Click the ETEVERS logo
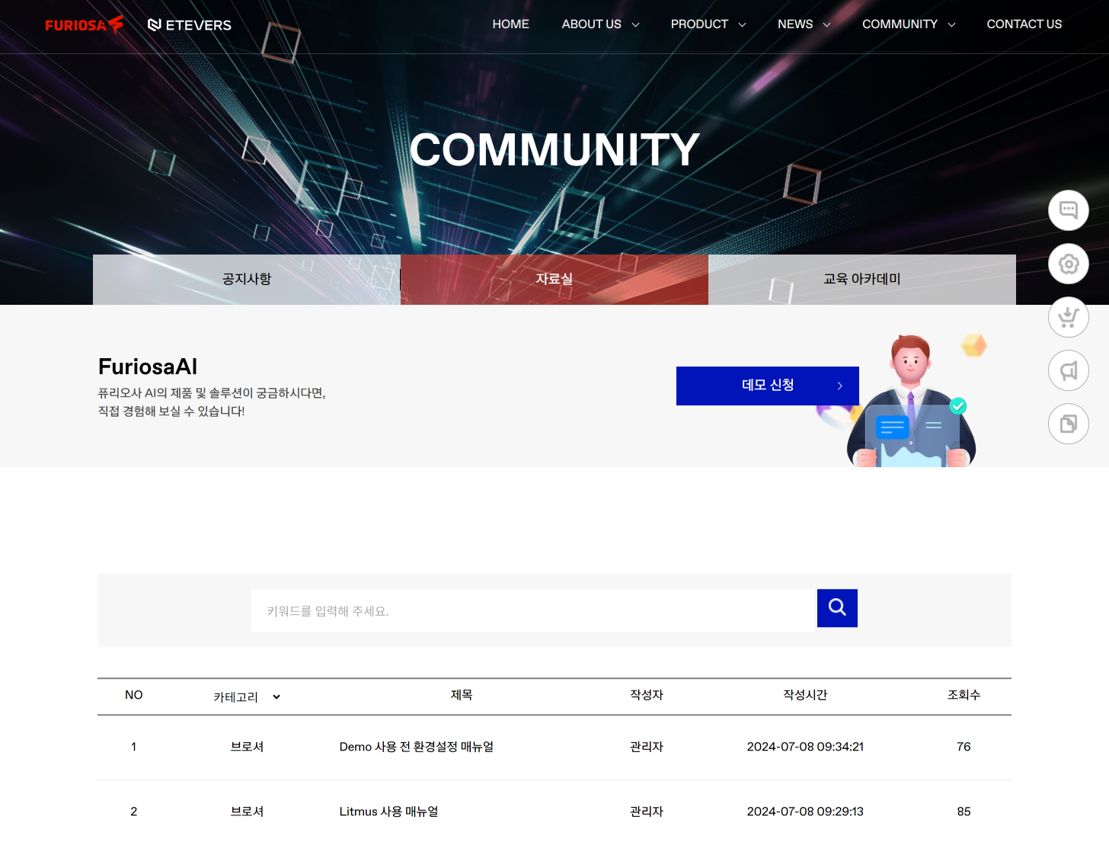 pyautogui.click(x=190, y=25)
